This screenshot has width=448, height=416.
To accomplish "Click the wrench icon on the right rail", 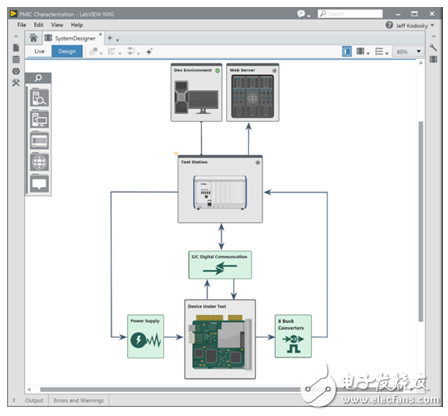I will 433,48.
